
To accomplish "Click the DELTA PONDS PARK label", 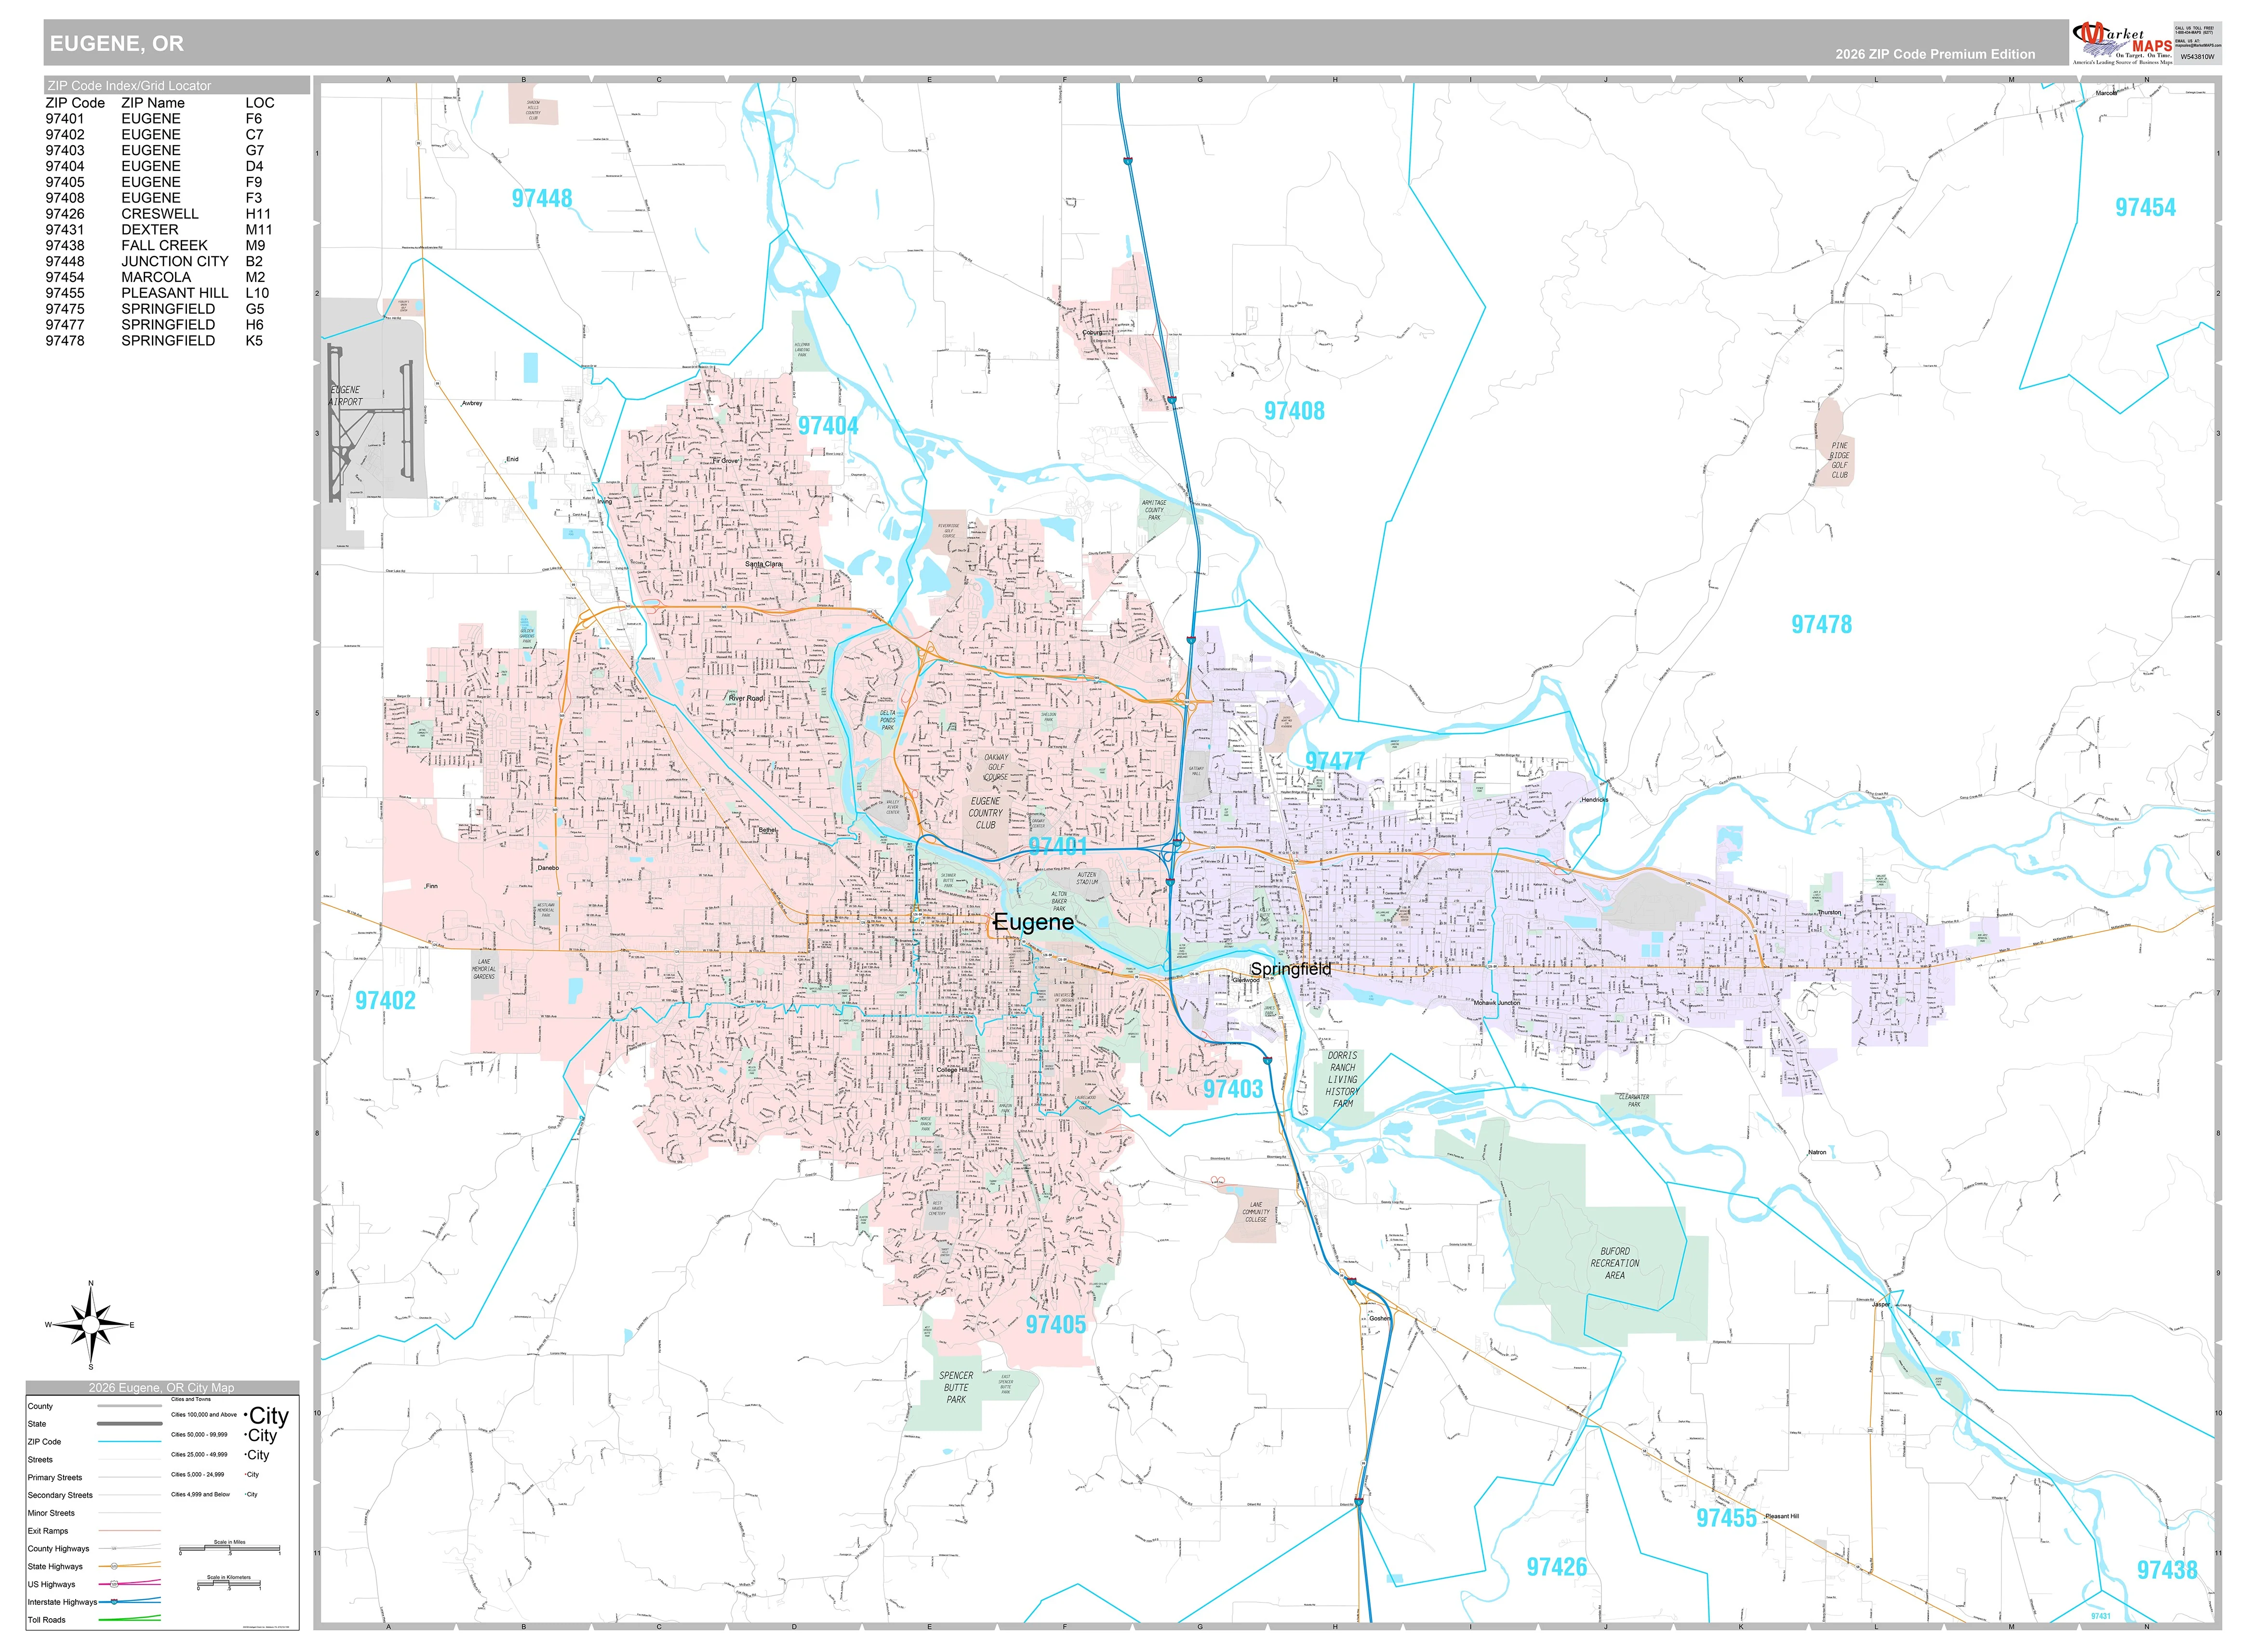I will coord(888,720).
